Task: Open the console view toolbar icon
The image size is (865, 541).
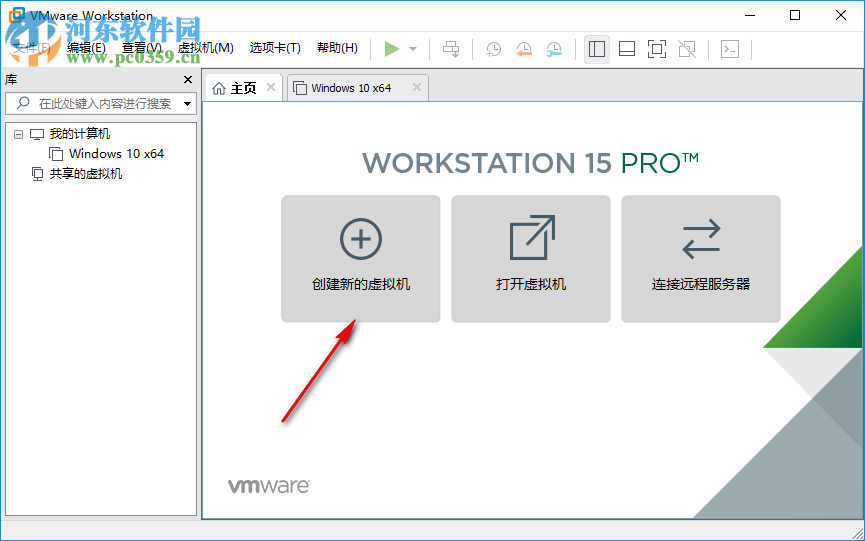Action: tap(730, 49)
